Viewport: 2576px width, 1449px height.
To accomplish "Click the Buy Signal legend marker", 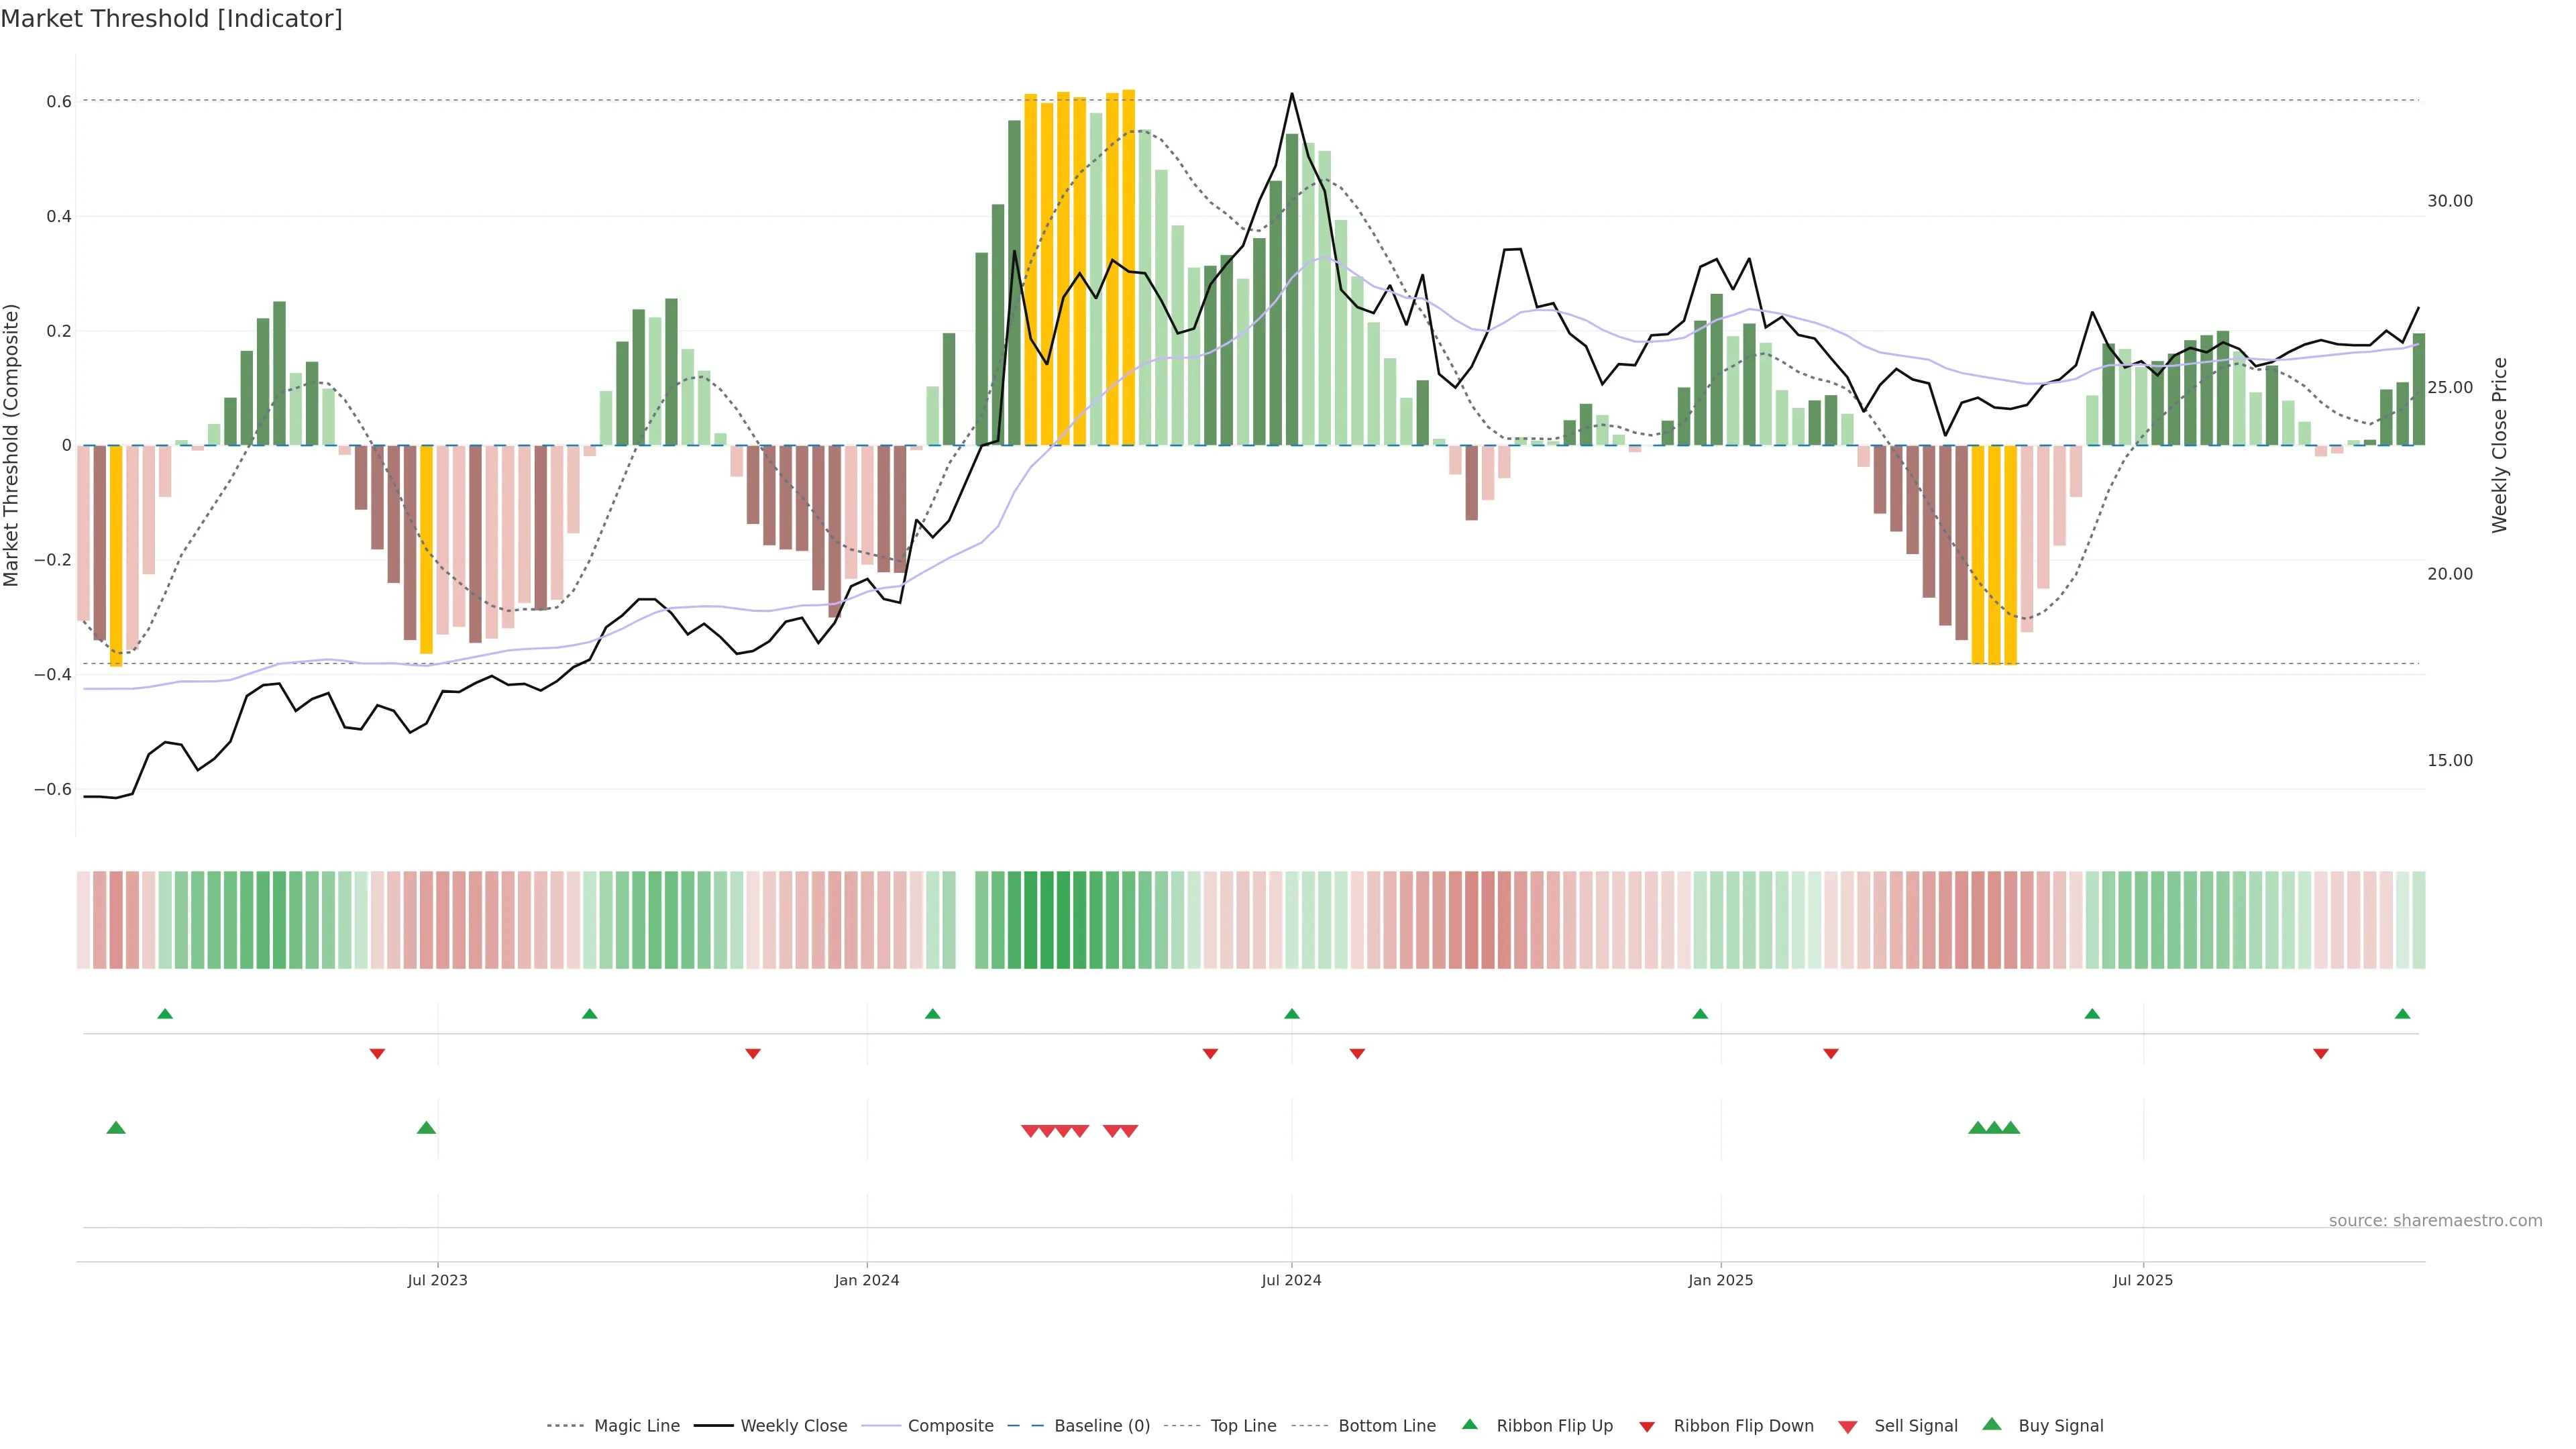I will coord(1992,1424).
